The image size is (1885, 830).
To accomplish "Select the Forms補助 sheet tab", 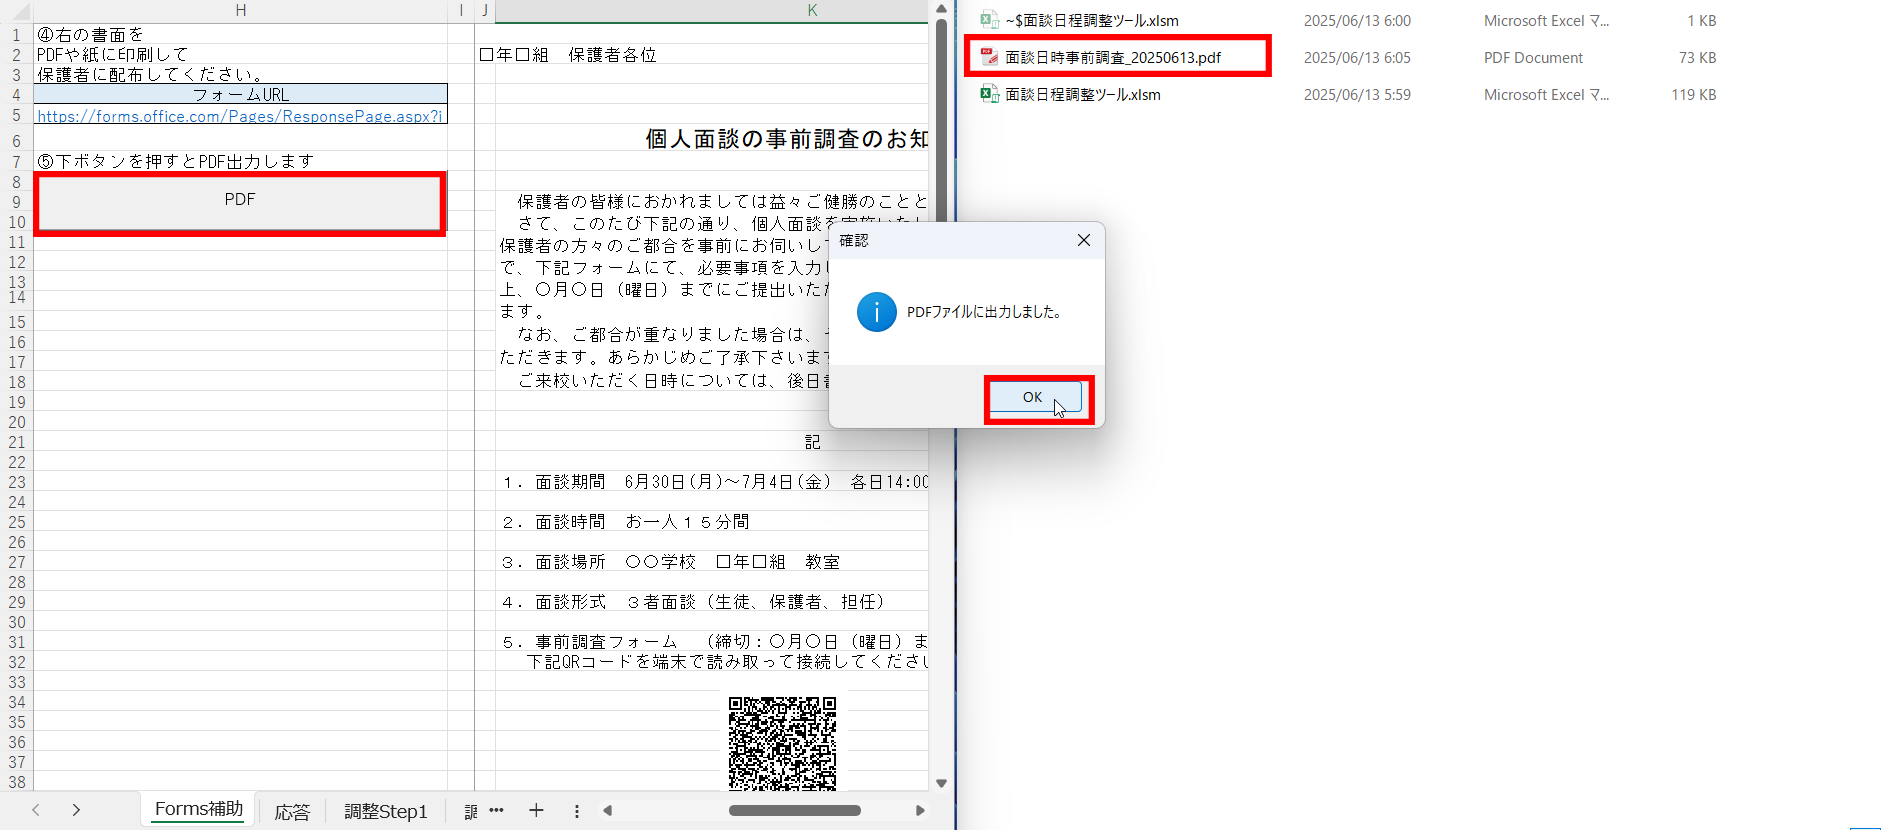I will coord(198,809).
